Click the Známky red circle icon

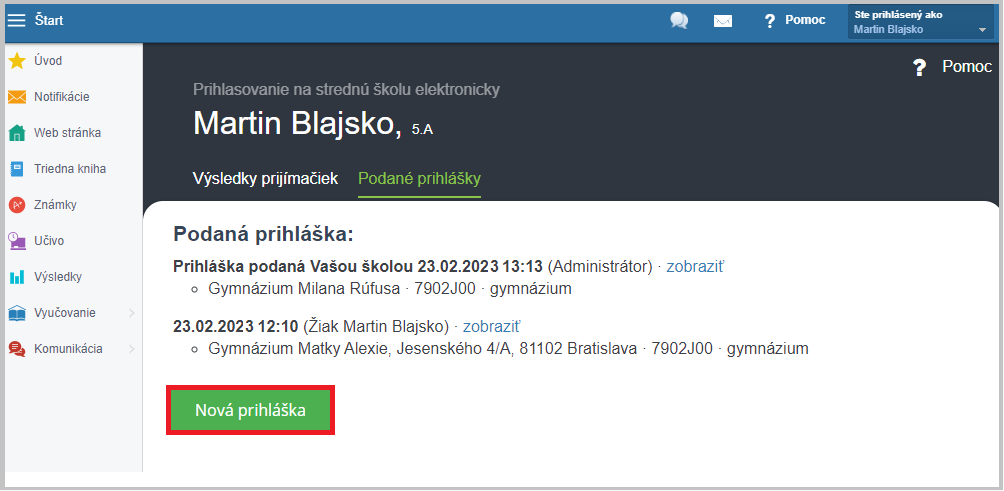pos(17,205)
